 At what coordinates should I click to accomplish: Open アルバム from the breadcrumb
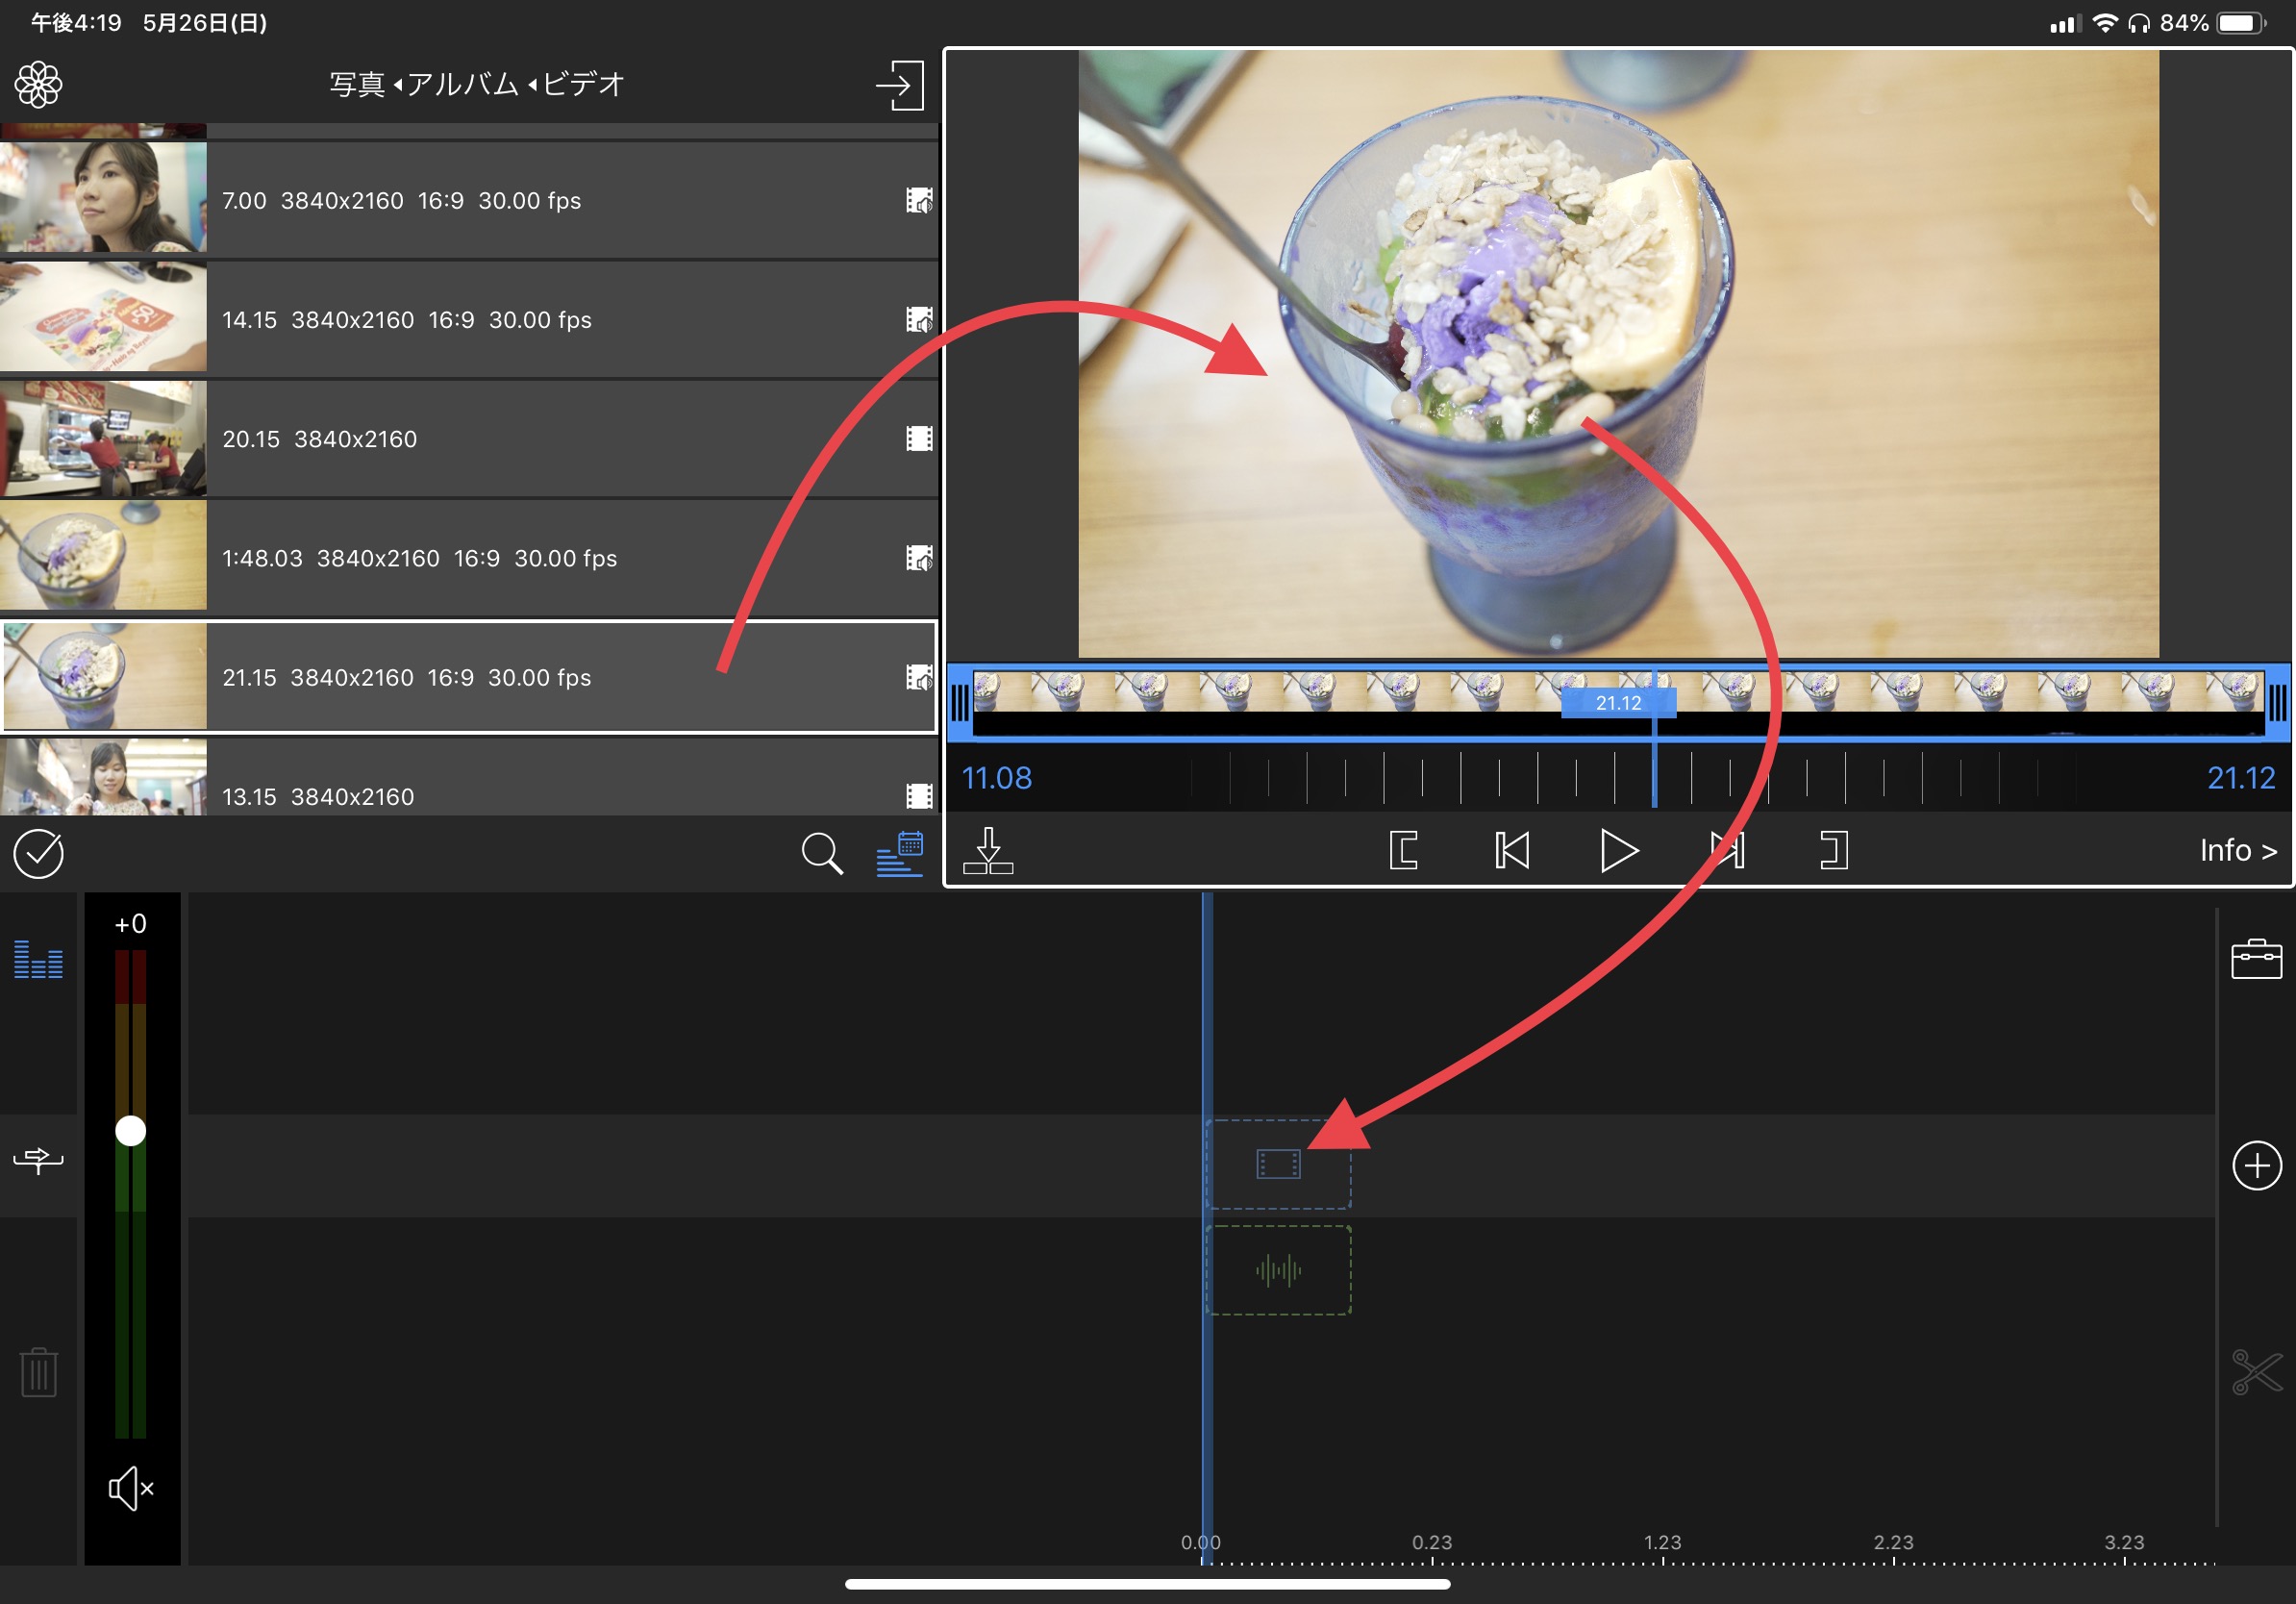pyautogui.click(x=465, y=84)
